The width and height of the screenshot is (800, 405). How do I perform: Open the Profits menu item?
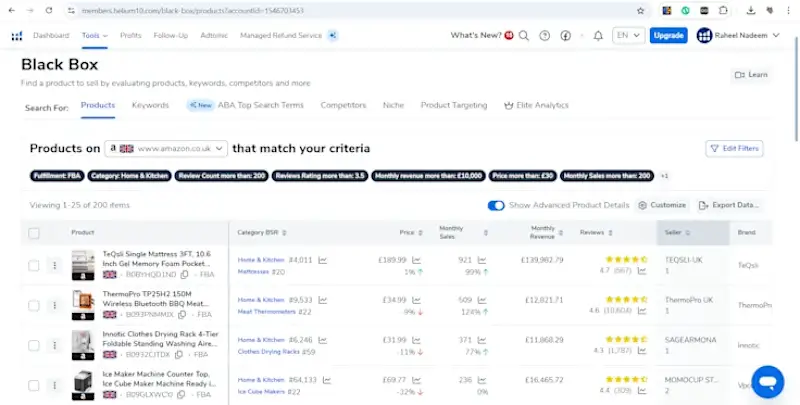click(x=131, y=36)
